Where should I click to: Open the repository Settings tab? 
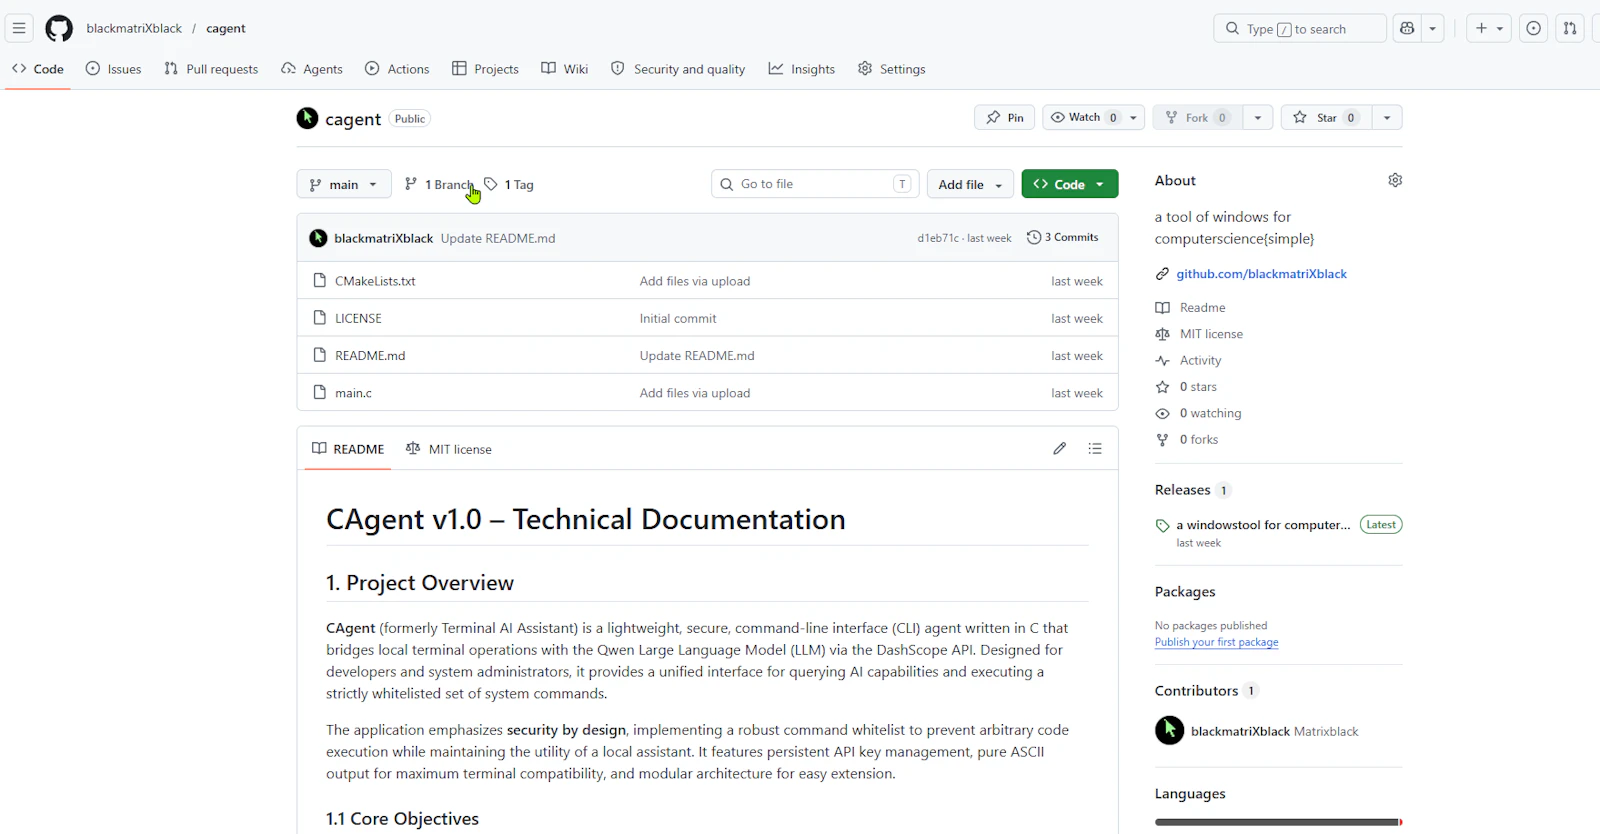tap(892, 69)
